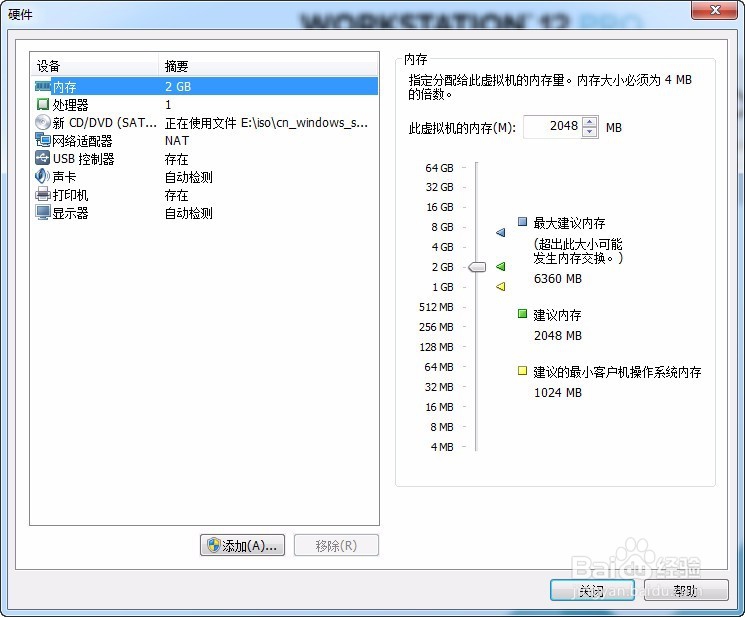The height and width of the screenshot is (617, 745).
Task: Select the memory (内存) device icon
Action: (x=43, y=86)
